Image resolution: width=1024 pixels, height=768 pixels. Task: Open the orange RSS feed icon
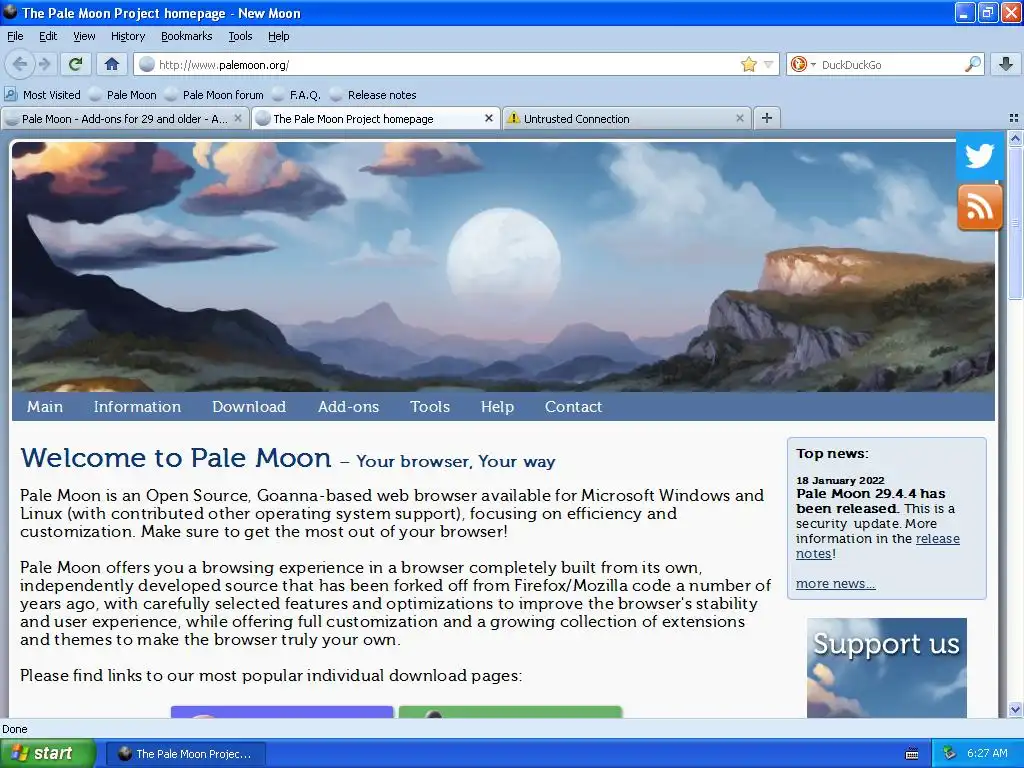pos(980,208)
